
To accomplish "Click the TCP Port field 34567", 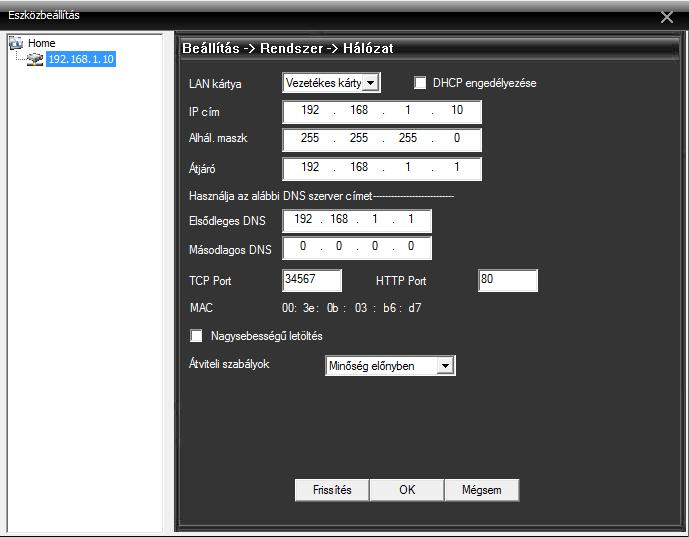I will click(x=312, y=280).
